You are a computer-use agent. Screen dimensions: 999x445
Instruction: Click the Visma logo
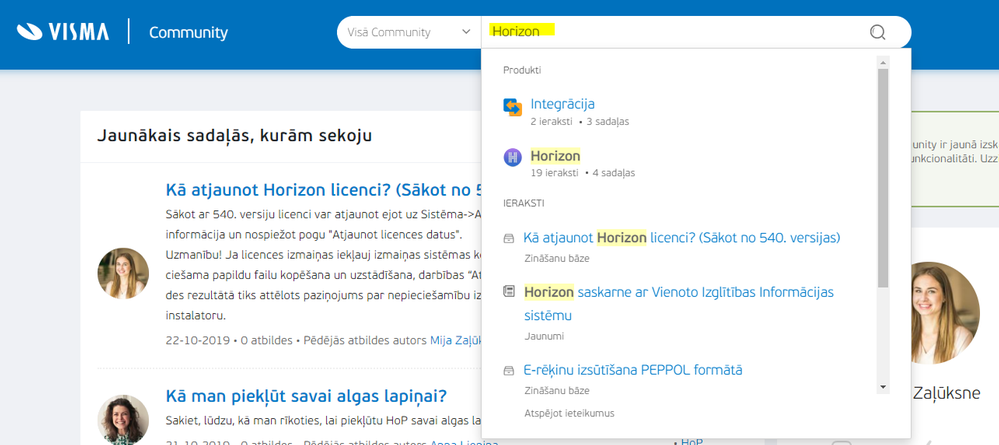(62, 32)
